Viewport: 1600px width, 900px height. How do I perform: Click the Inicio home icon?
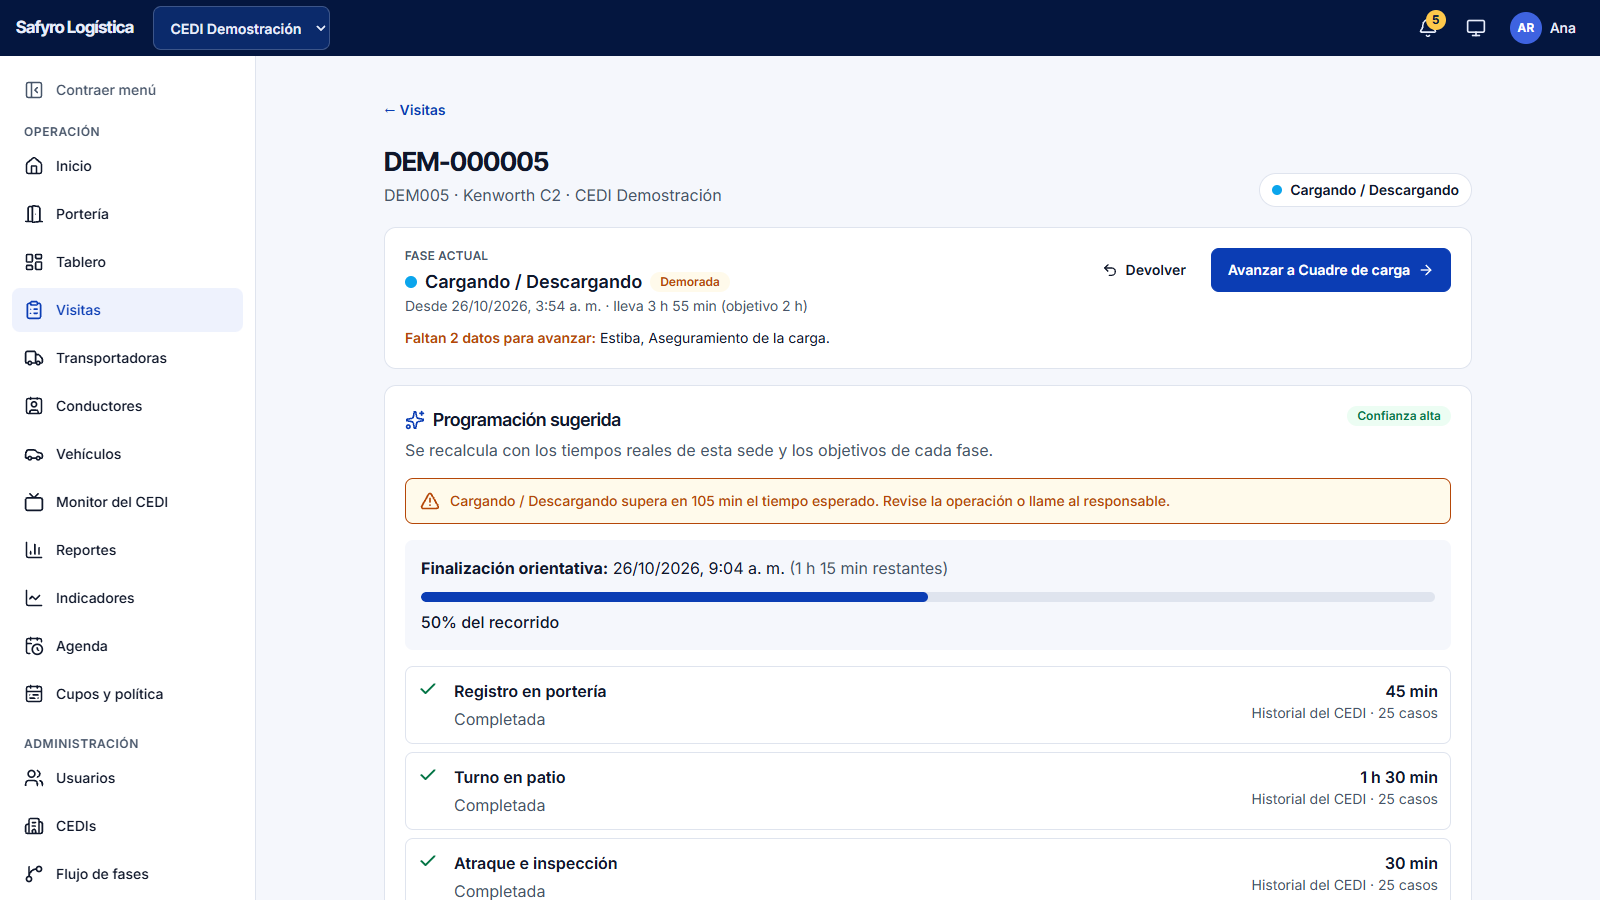tap(34, 166)
